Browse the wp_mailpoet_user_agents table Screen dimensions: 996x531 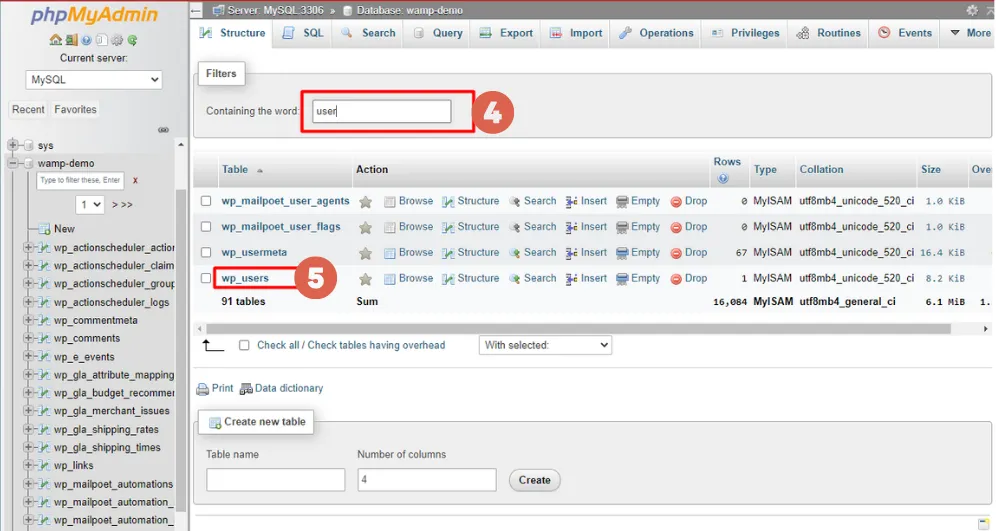pos(408,201)
